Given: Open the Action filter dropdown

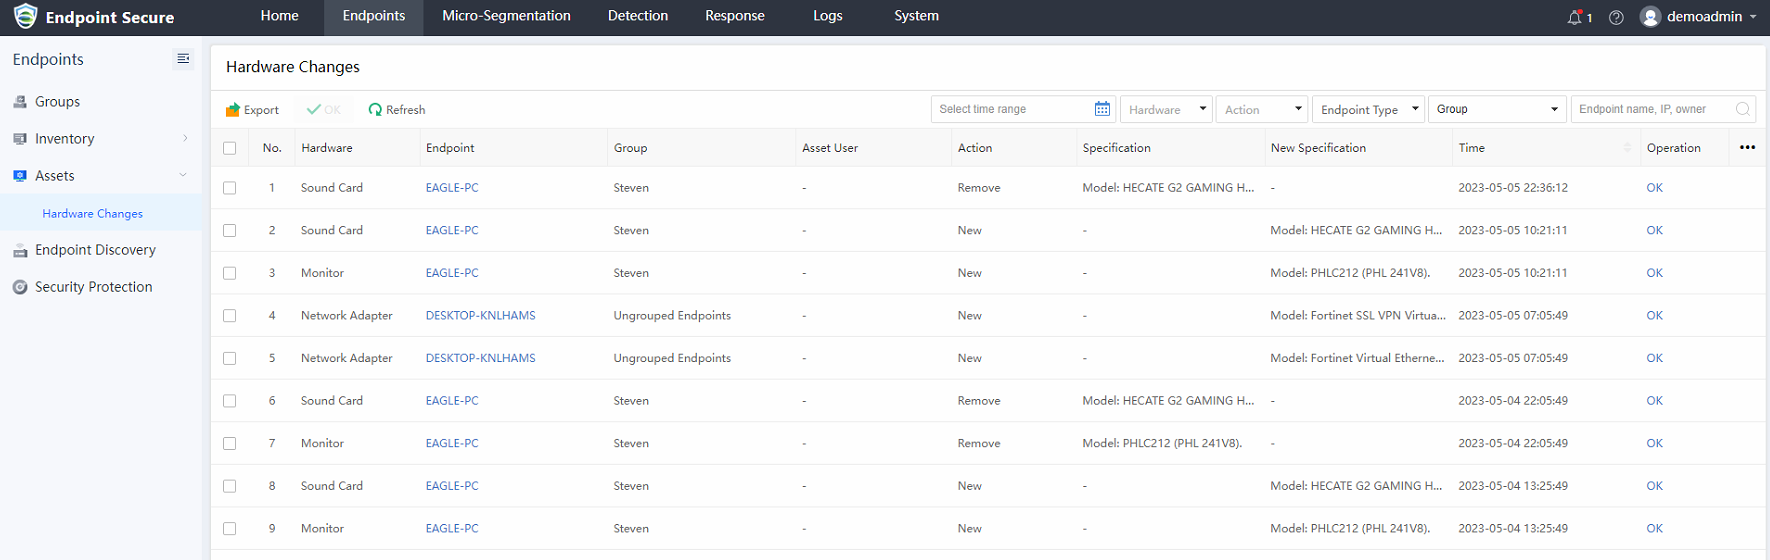Looking at the screenshot, I should (x=1263, y=109).
